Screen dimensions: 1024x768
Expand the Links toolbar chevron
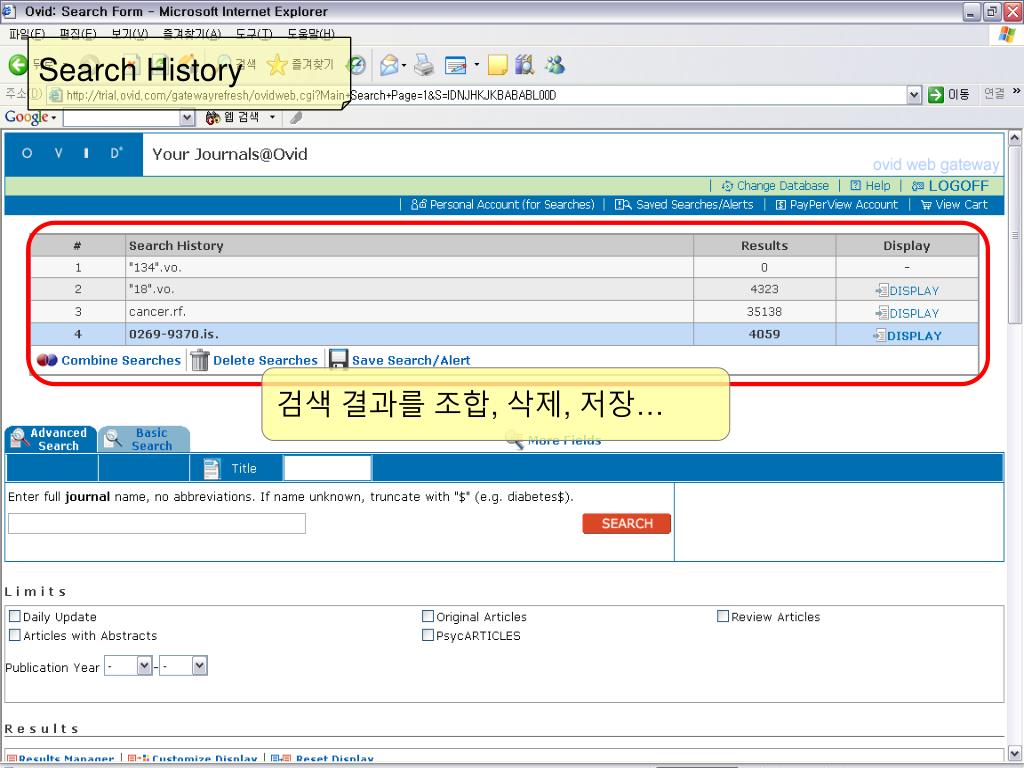pyautogui.click(x=1016, y=91)
